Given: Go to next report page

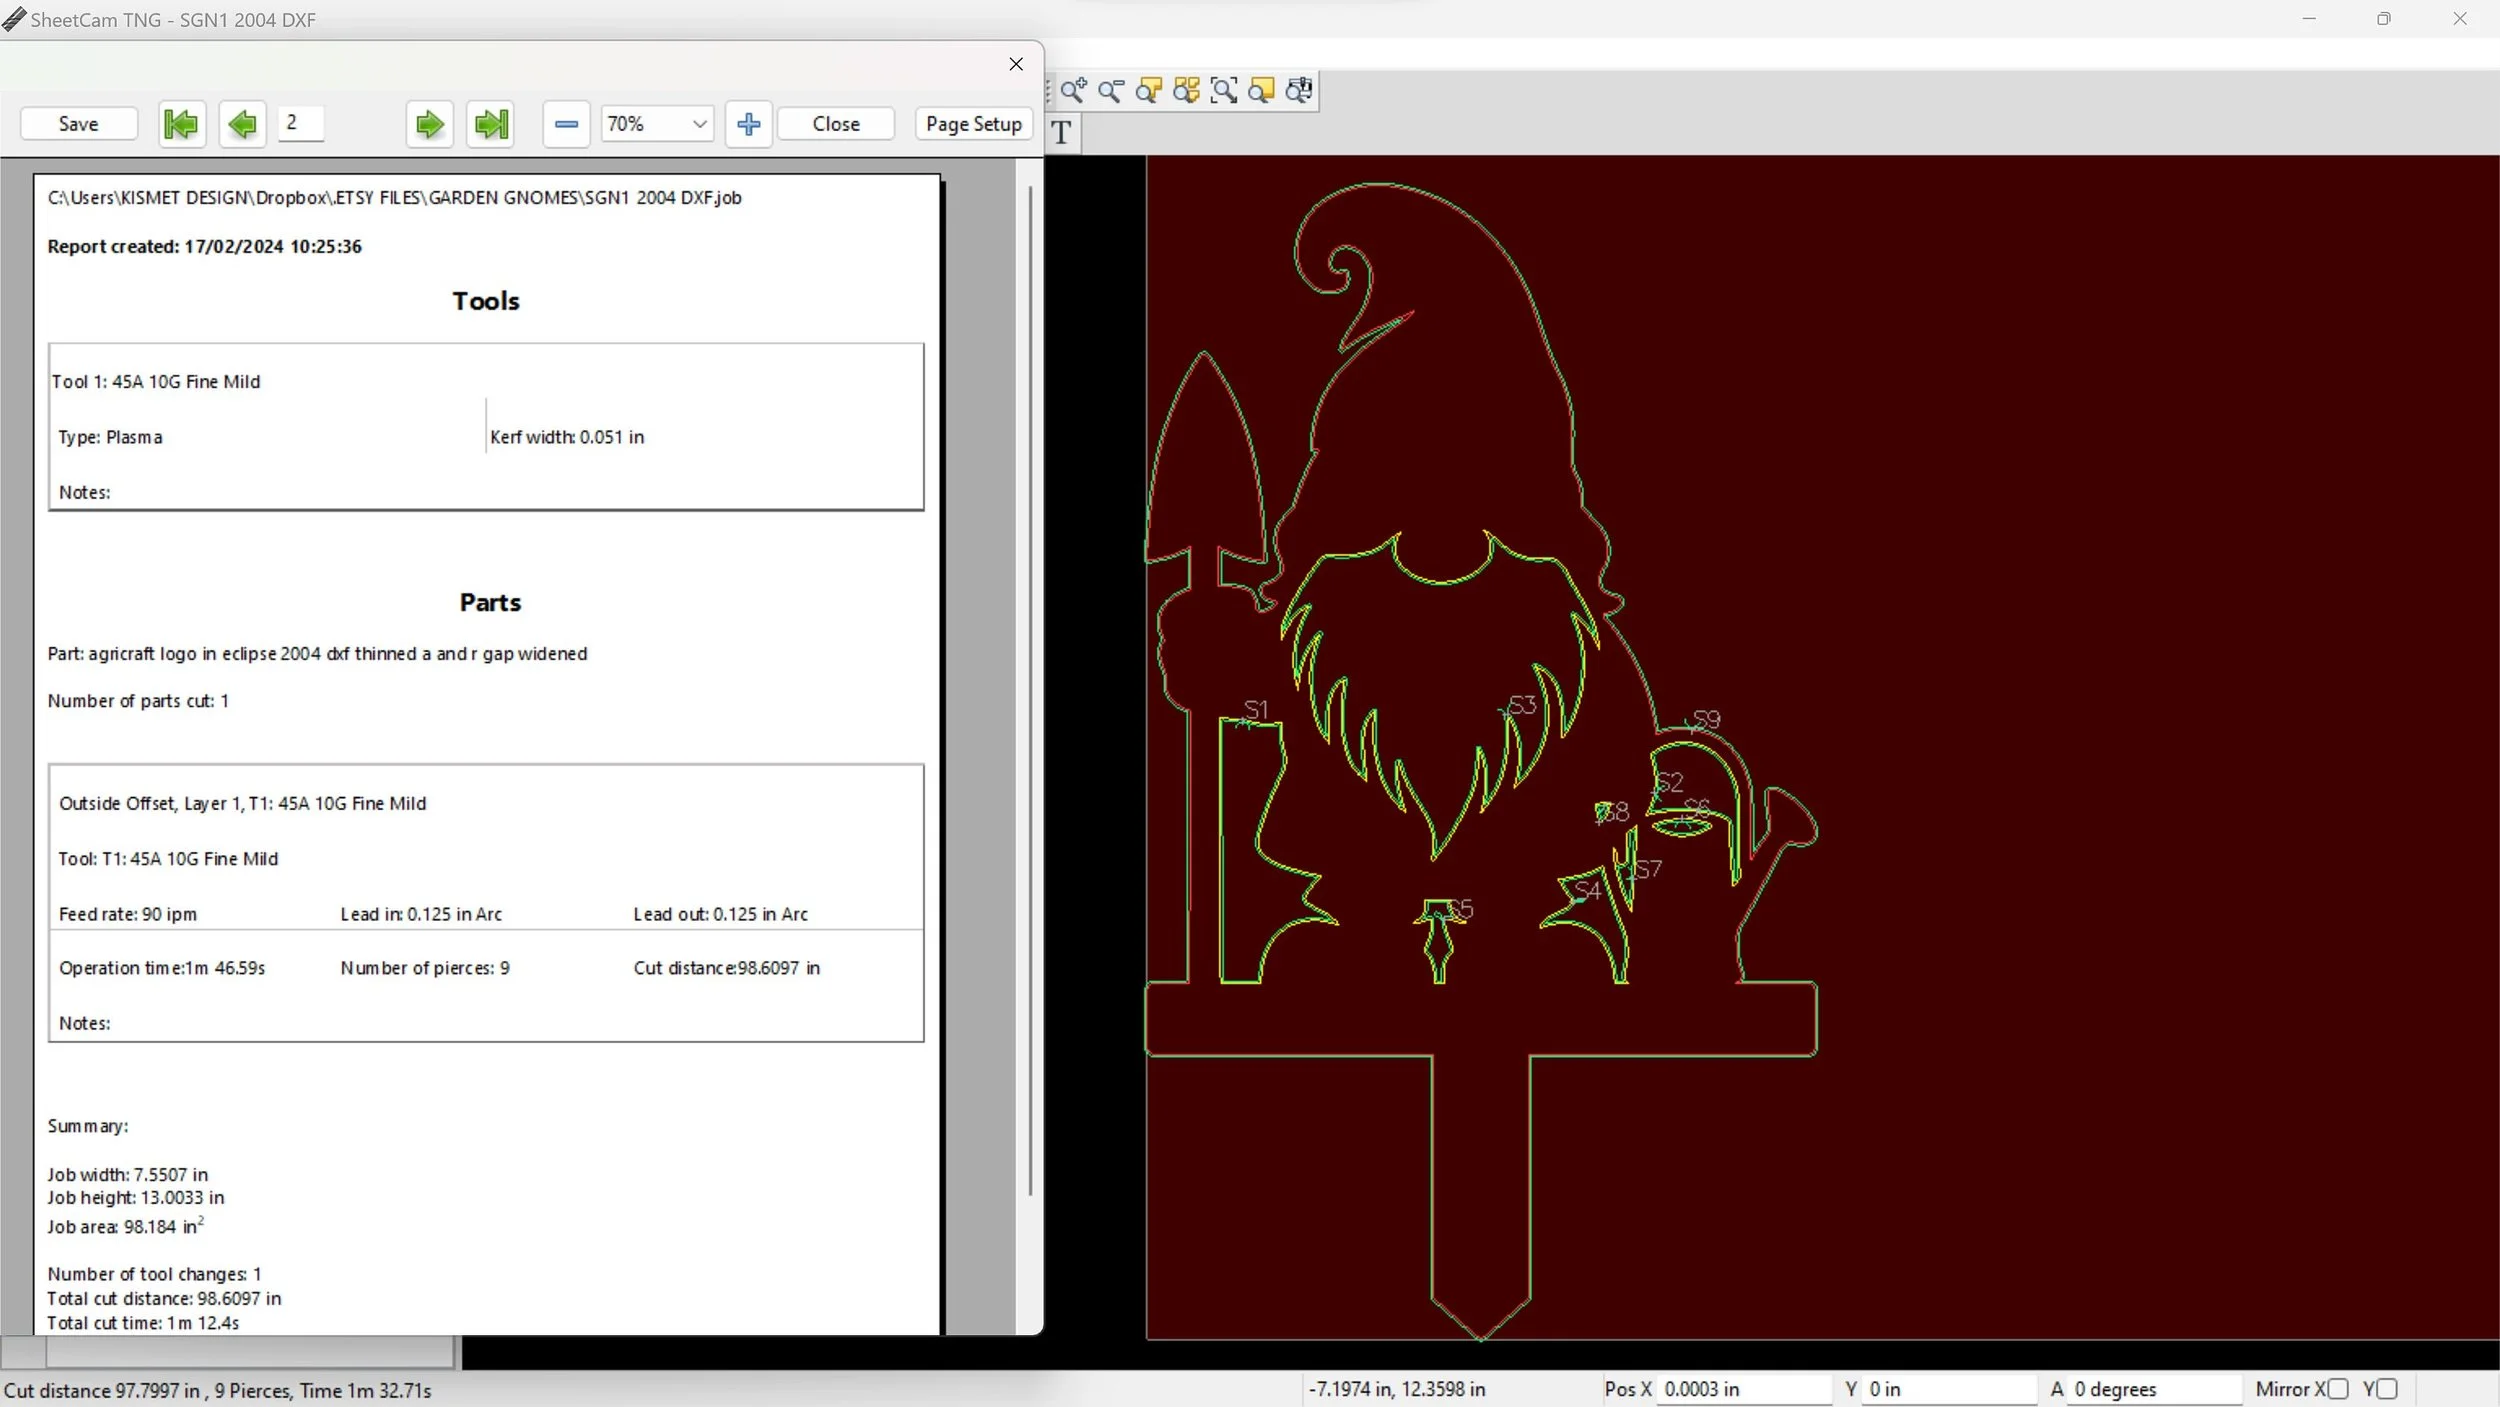Looking at the screenshot, I should [429, 124].
